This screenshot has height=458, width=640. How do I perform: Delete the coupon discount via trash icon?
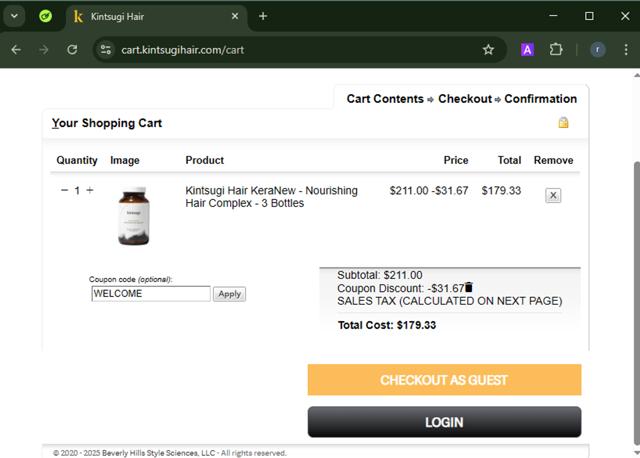tap(469, 287)
